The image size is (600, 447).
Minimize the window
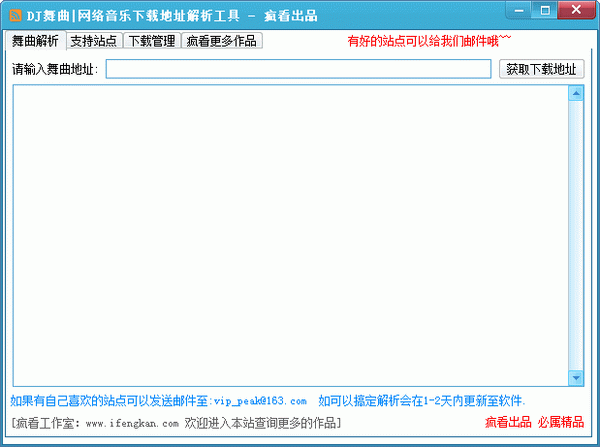tap(519, 10)
